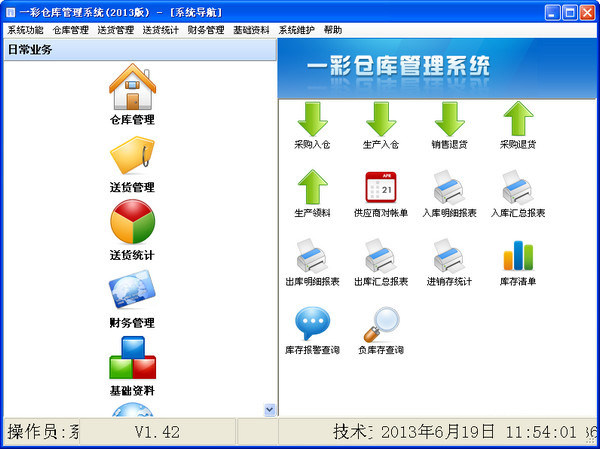
Task: Open 库存清单 bar chart icon
Action: 518,255
